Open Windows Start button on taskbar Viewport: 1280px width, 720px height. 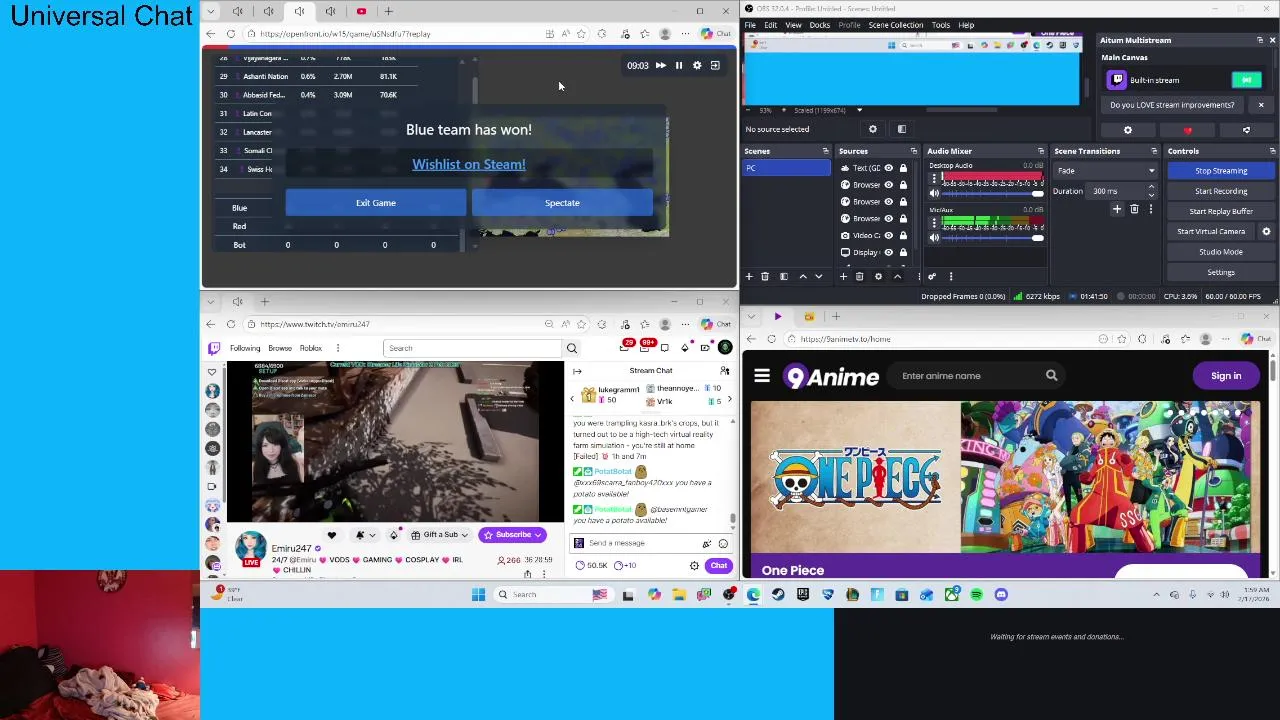pos(478,595)
